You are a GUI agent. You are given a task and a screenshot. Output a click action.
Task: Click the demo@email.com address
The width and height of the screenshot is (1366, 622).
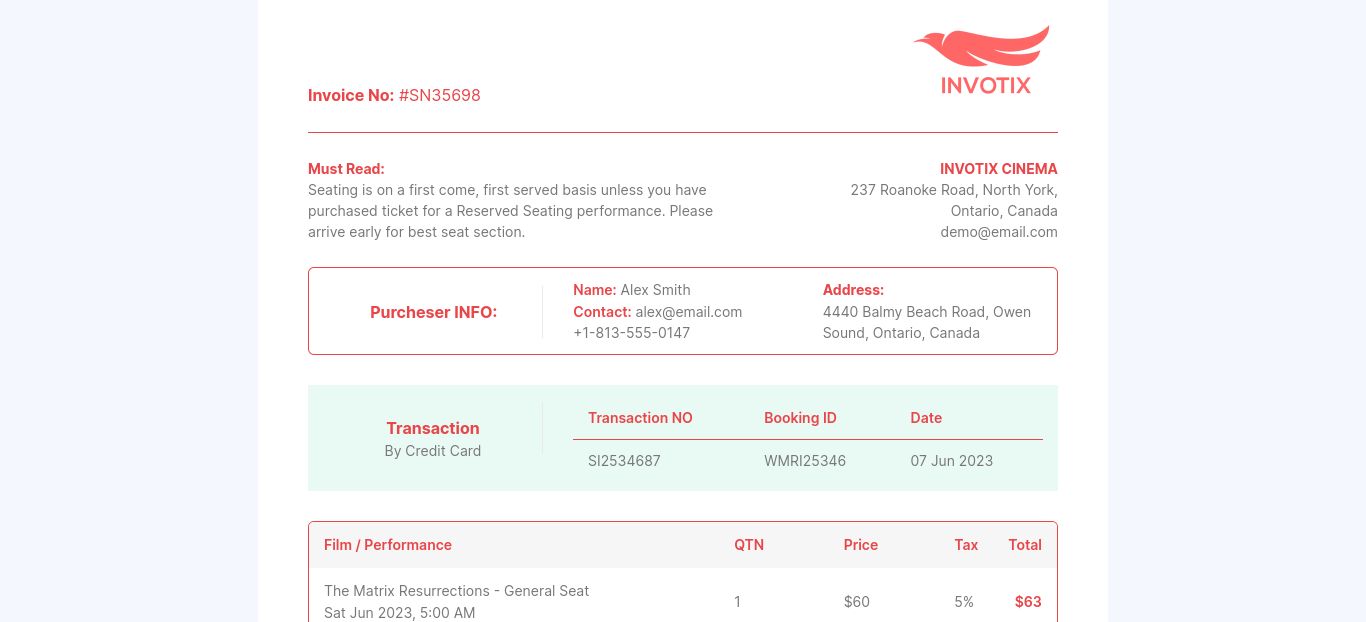(x=998, y=232)
